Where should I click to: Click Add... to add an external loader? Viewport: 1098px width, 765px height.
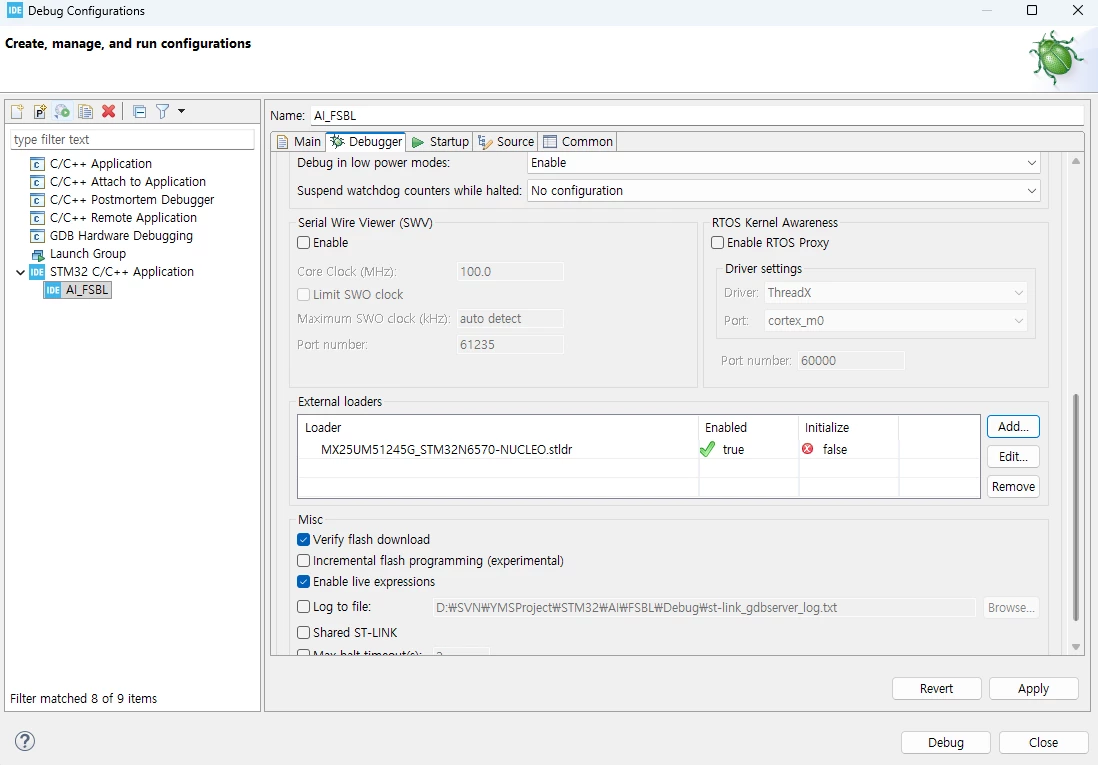1013,427
